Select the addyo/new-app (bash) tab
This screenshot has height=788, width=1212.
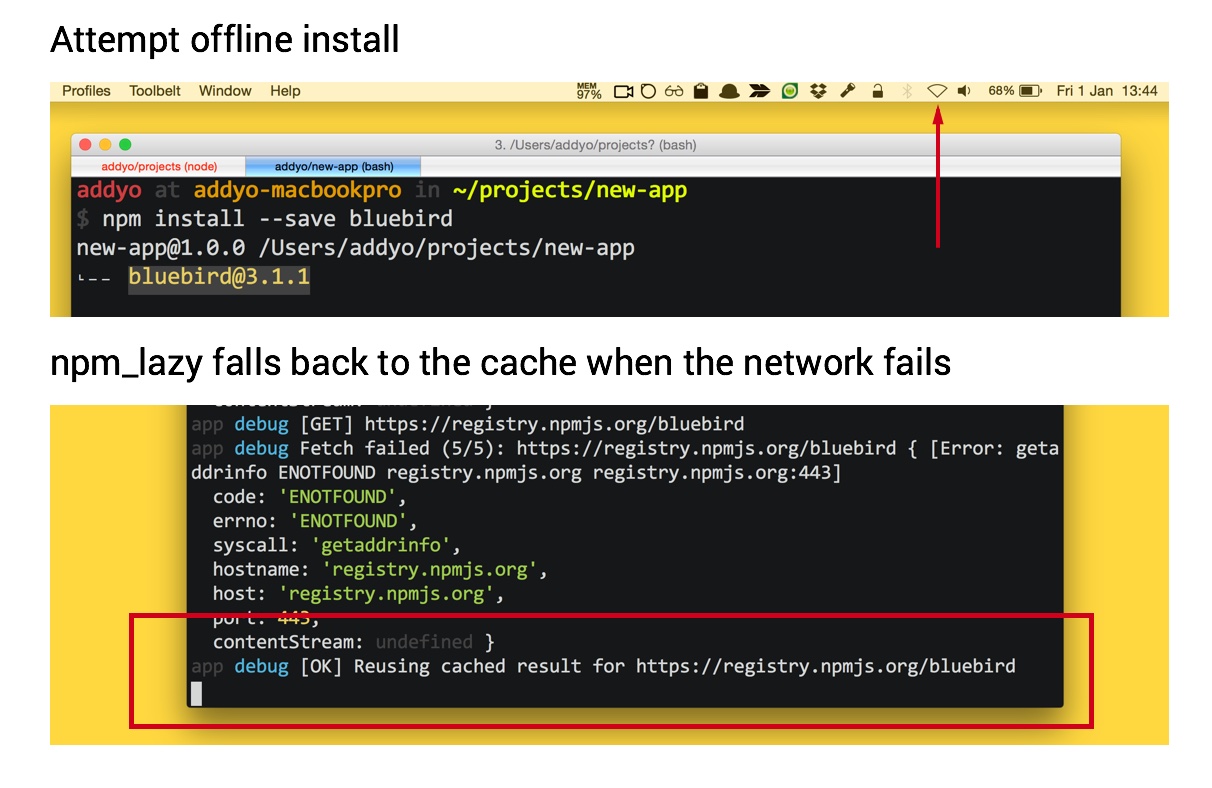(x=334, y=166)
